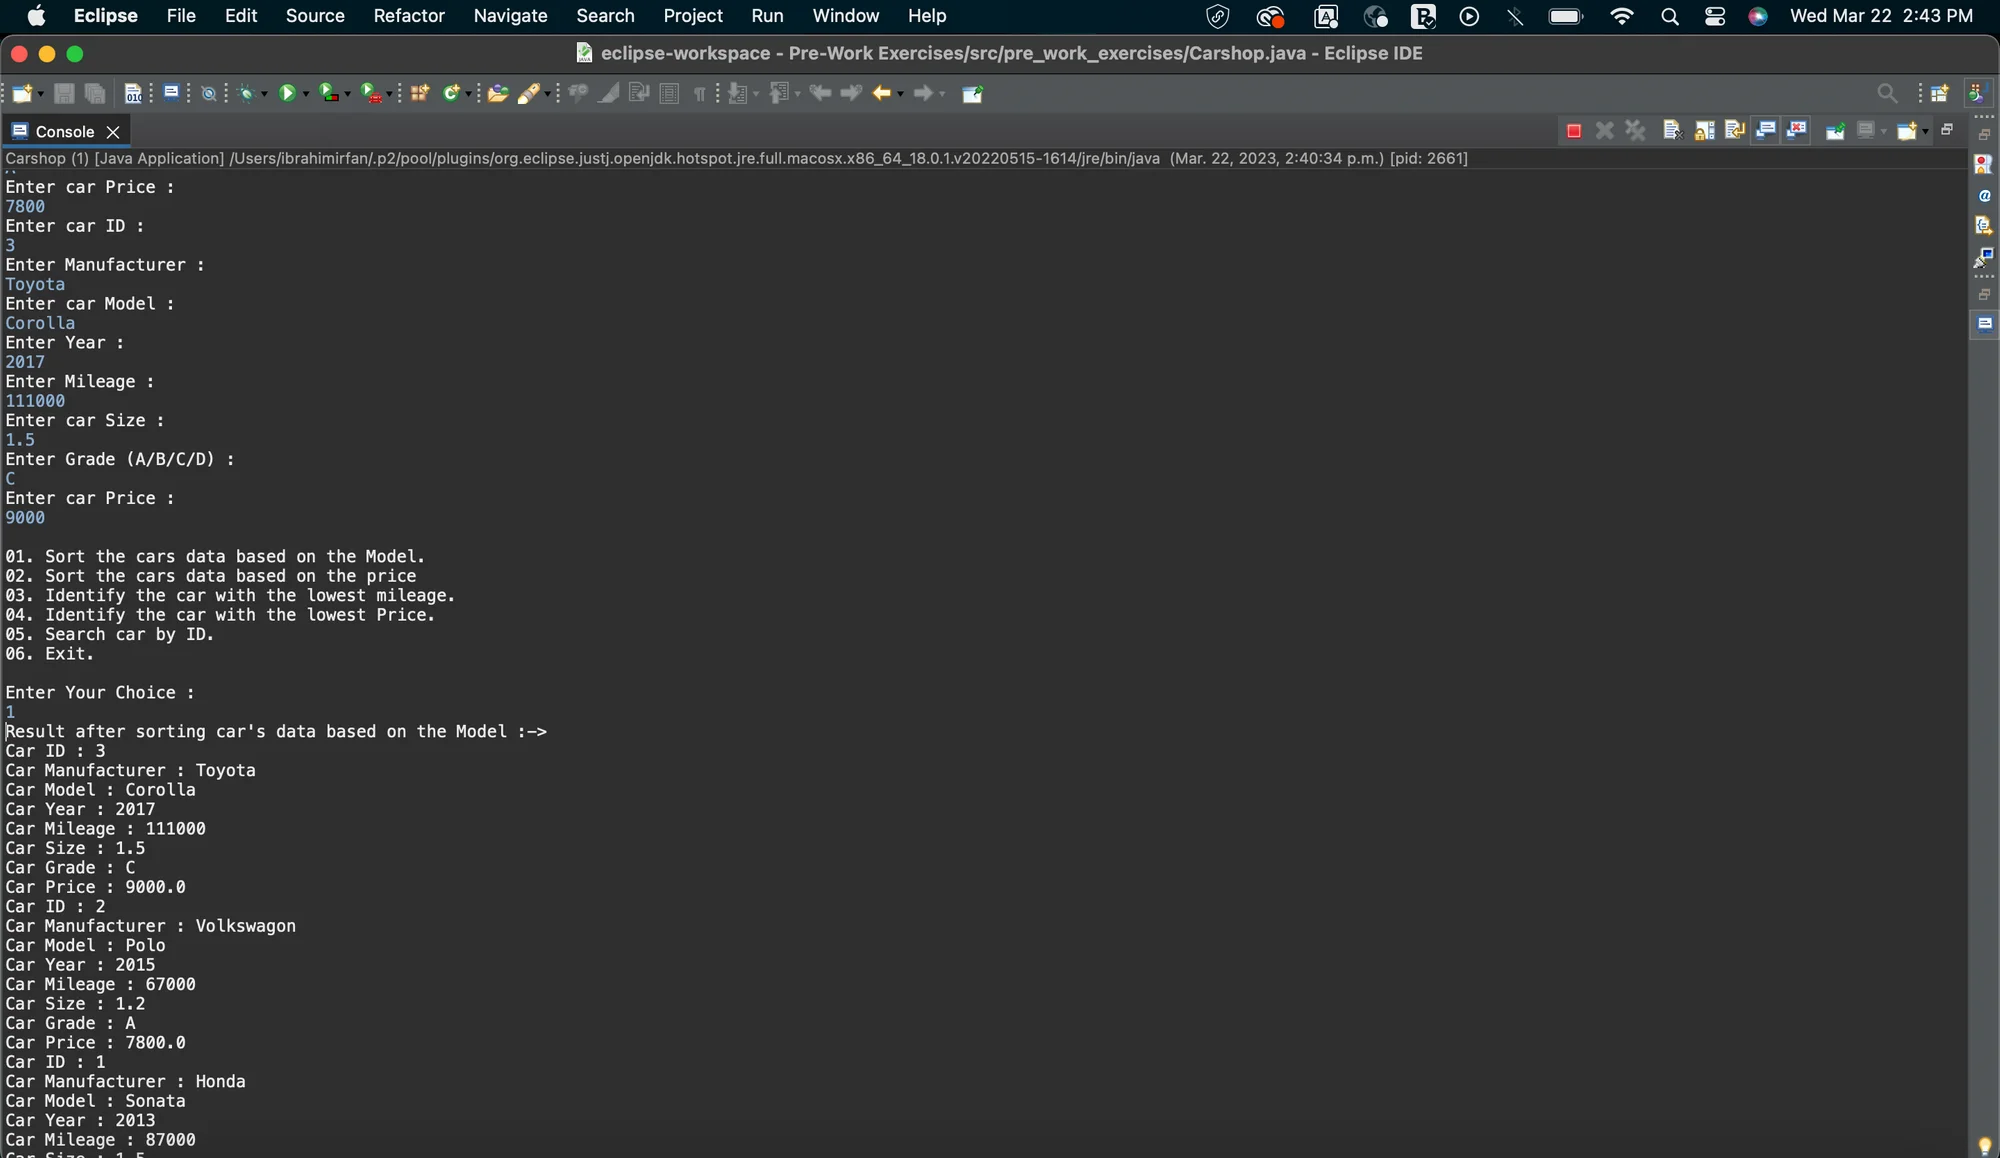Terminate the running program with red stop
Viewport: 2000px width, 1158px height.
pos(1573,131)
